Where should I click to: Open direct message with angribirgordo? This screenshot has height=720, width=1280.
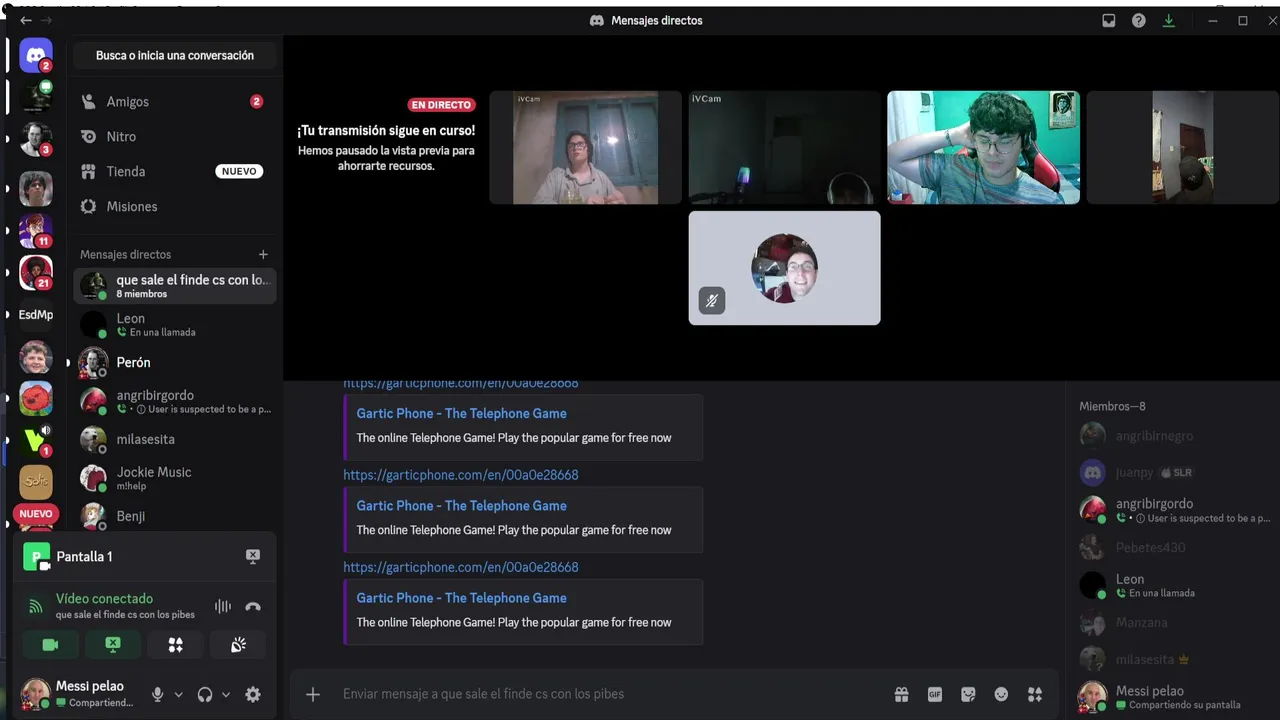(x=174, y=401)
